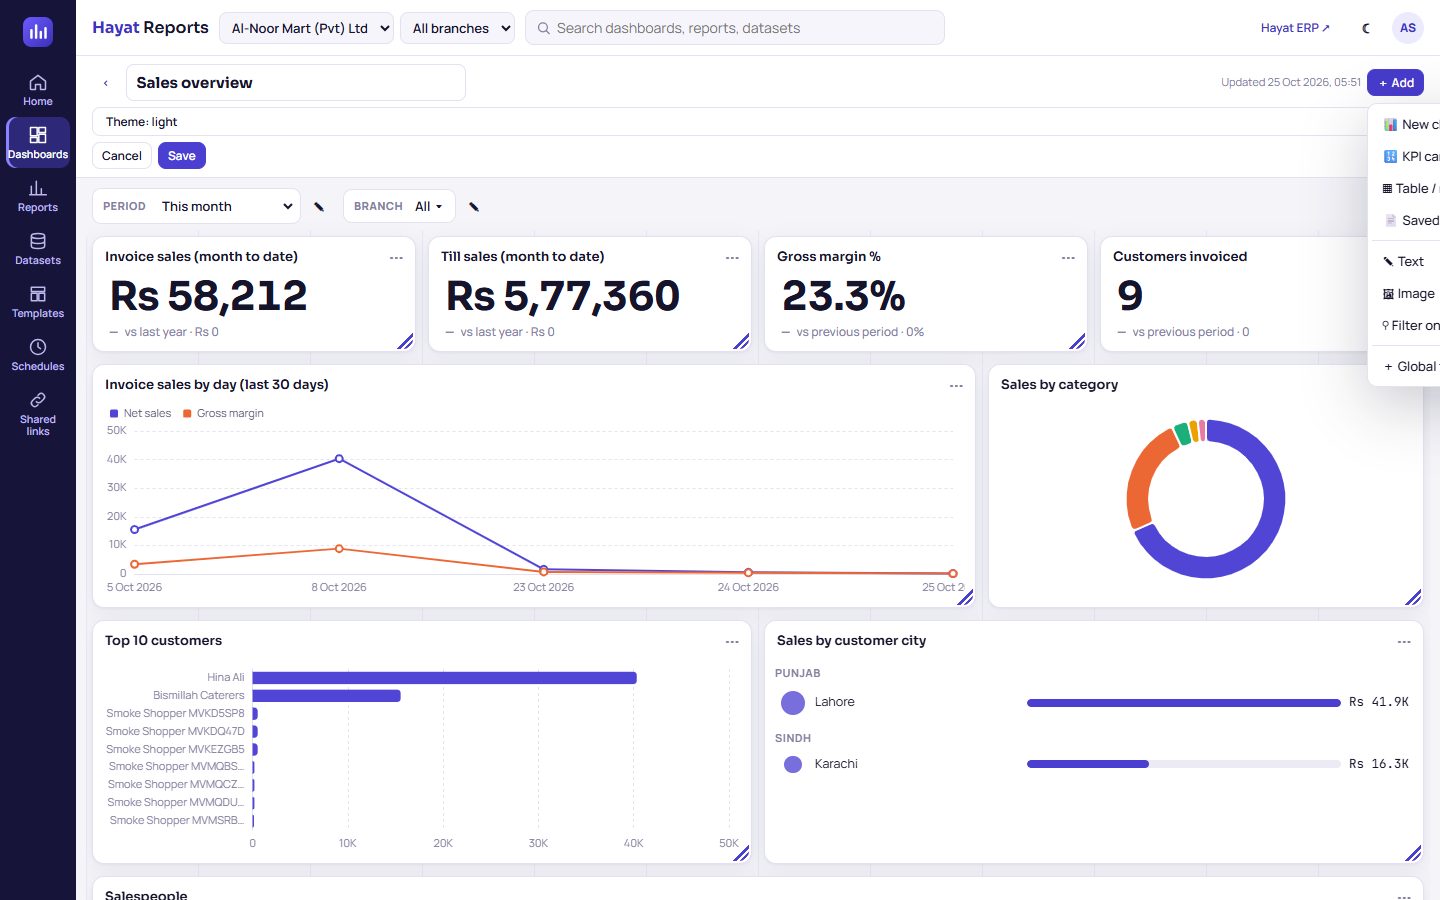Click the Bismillah Caterers bar
The width and height of the screenshot is (1440, 900).
[327, 696]
